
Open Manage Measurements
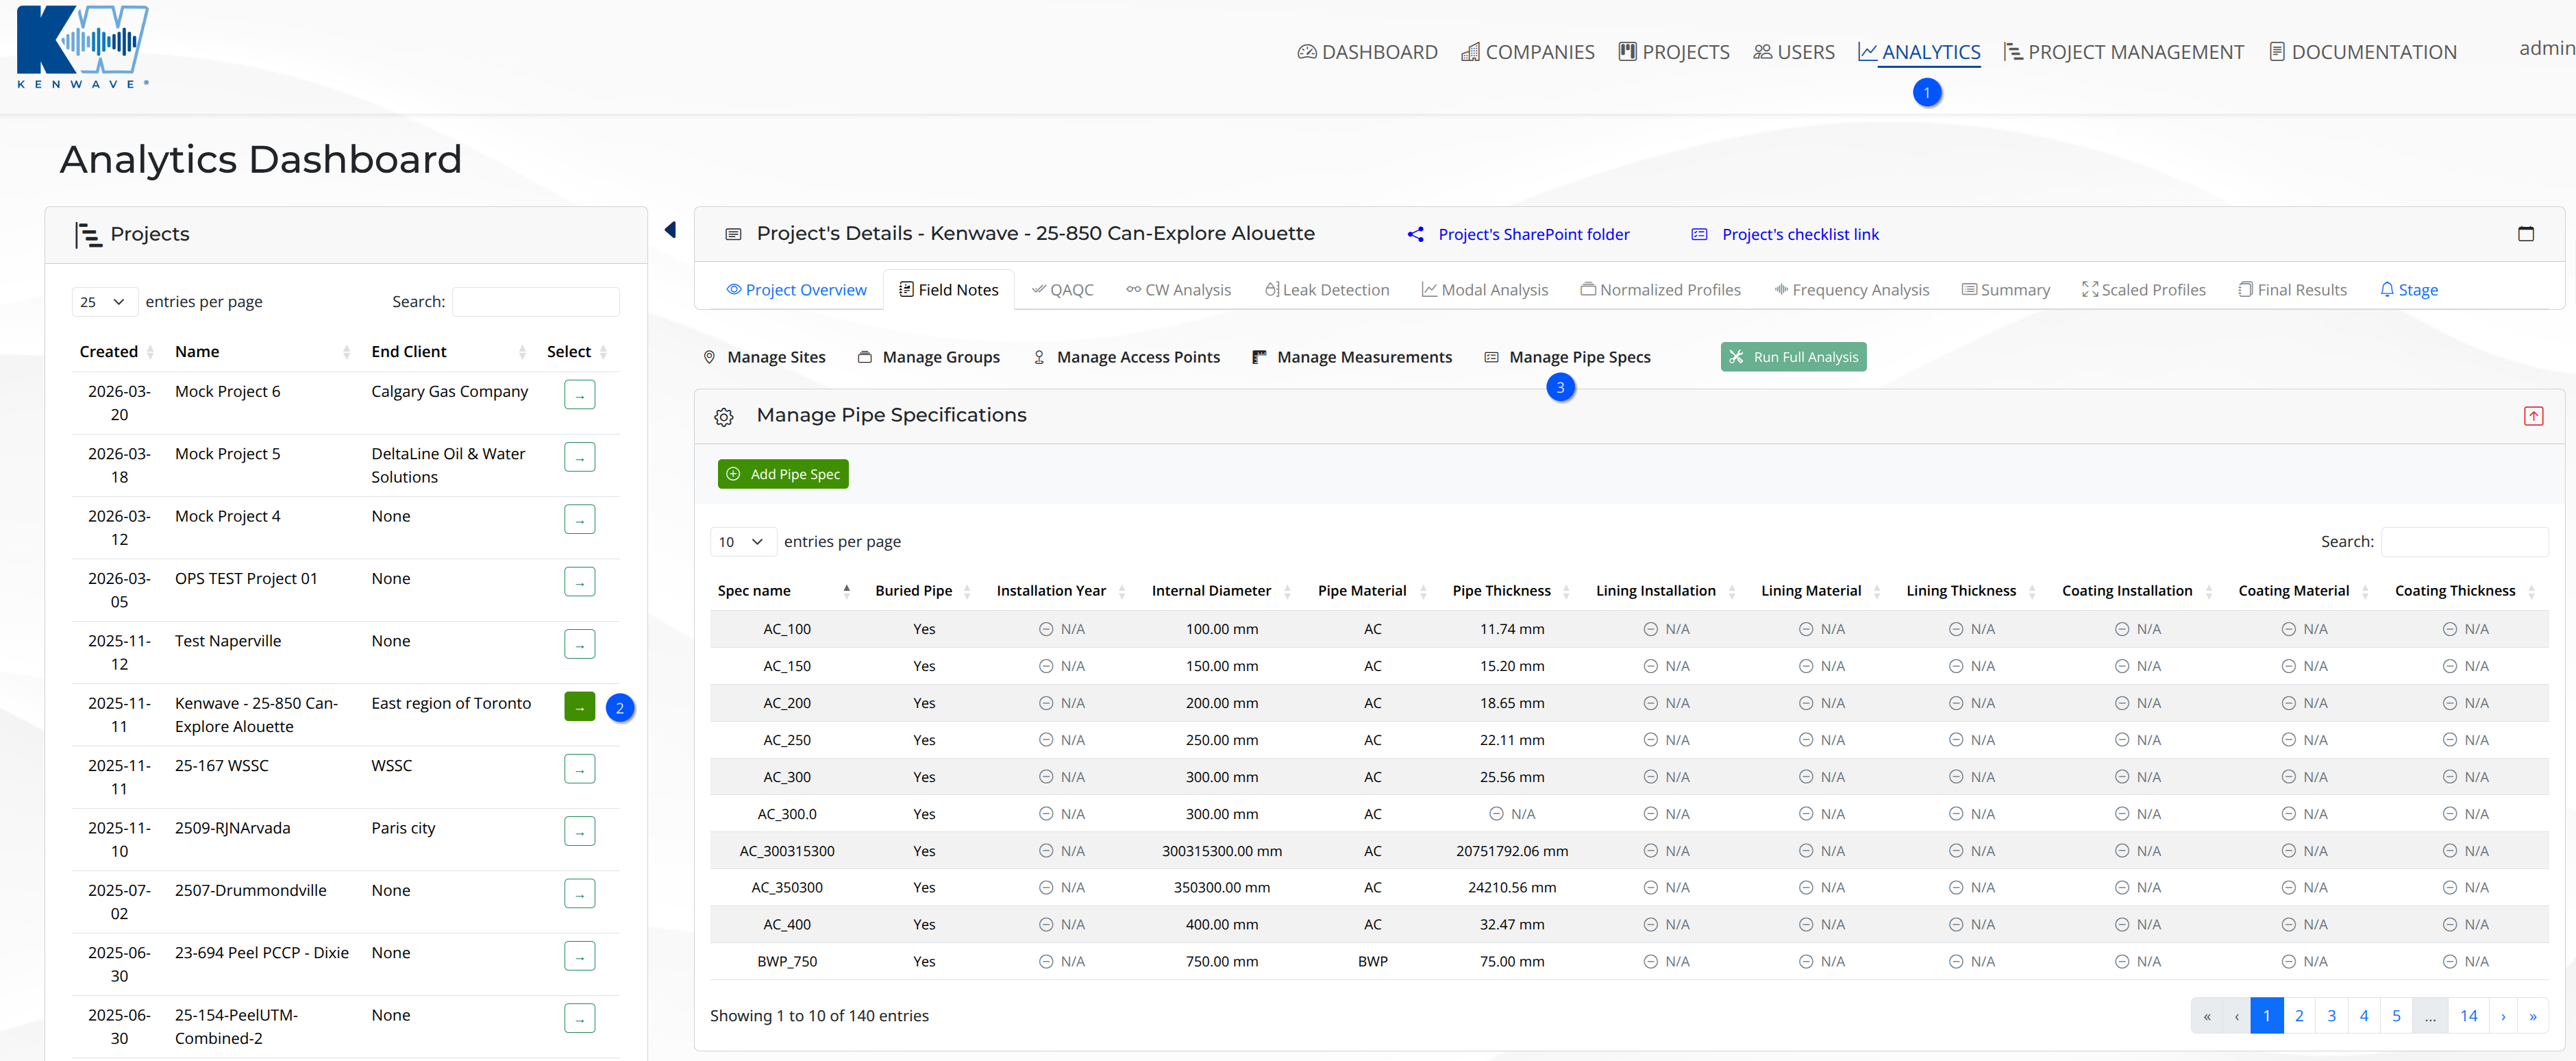1352,357
